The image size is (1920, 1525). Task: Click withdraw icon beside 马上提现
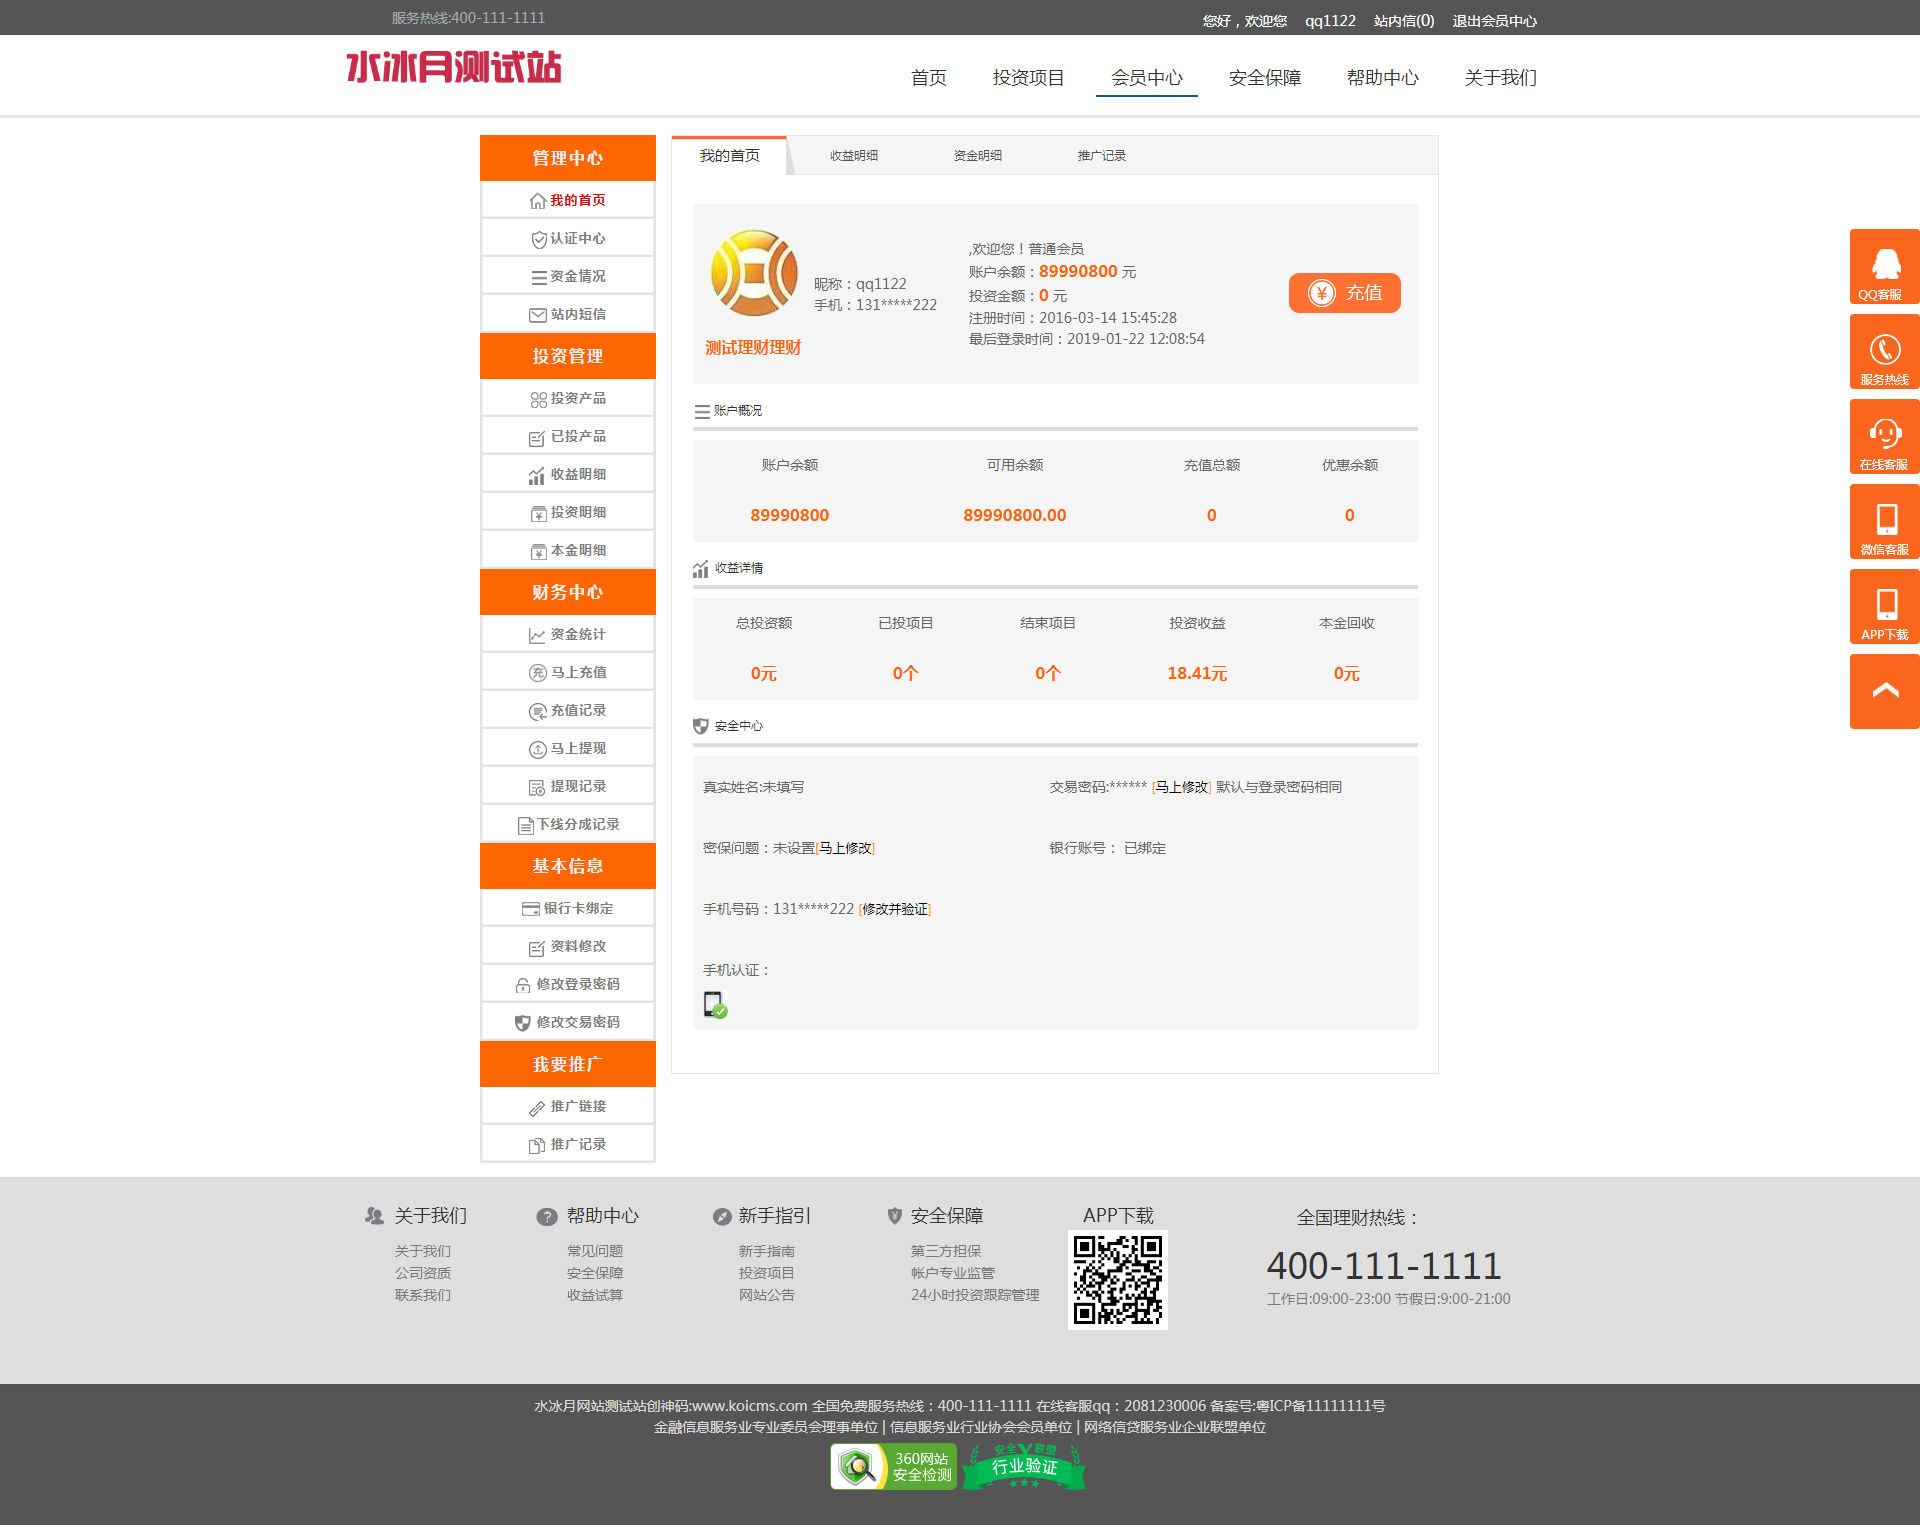coord(538,749)
